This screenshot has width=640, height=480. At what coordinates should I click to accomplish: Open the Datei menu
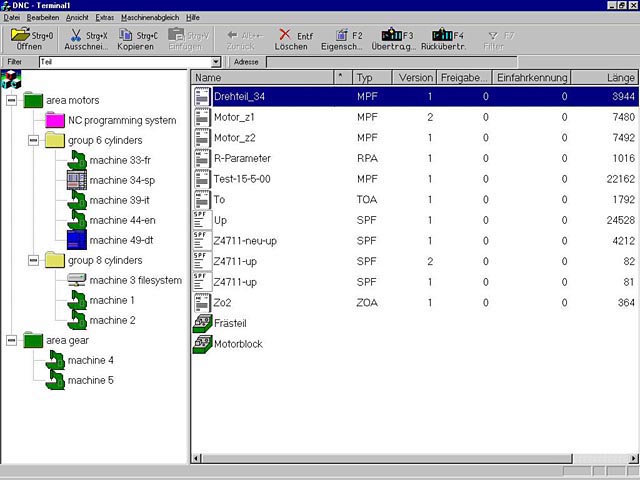click(x=11, y=18)
